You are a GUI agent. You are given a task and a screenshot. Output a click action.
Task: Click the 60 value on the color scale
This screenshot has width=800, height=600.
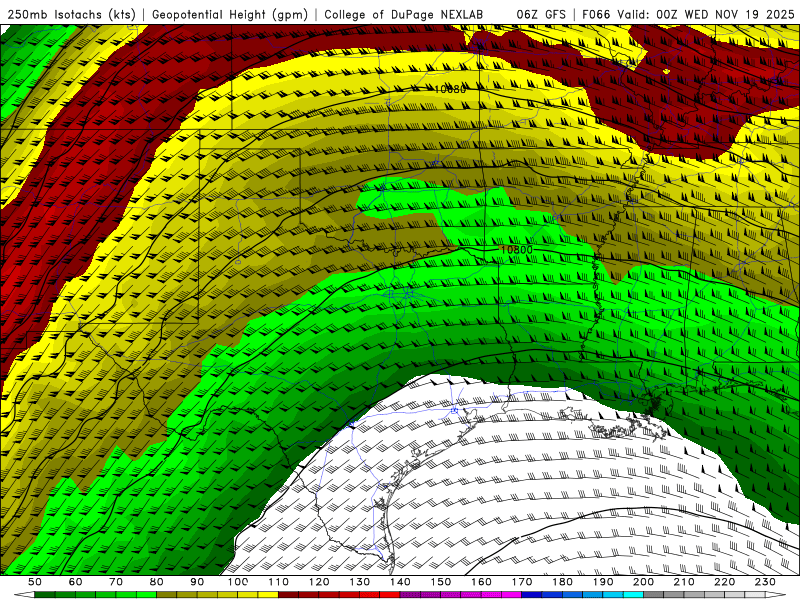click(x=75, y=582)
